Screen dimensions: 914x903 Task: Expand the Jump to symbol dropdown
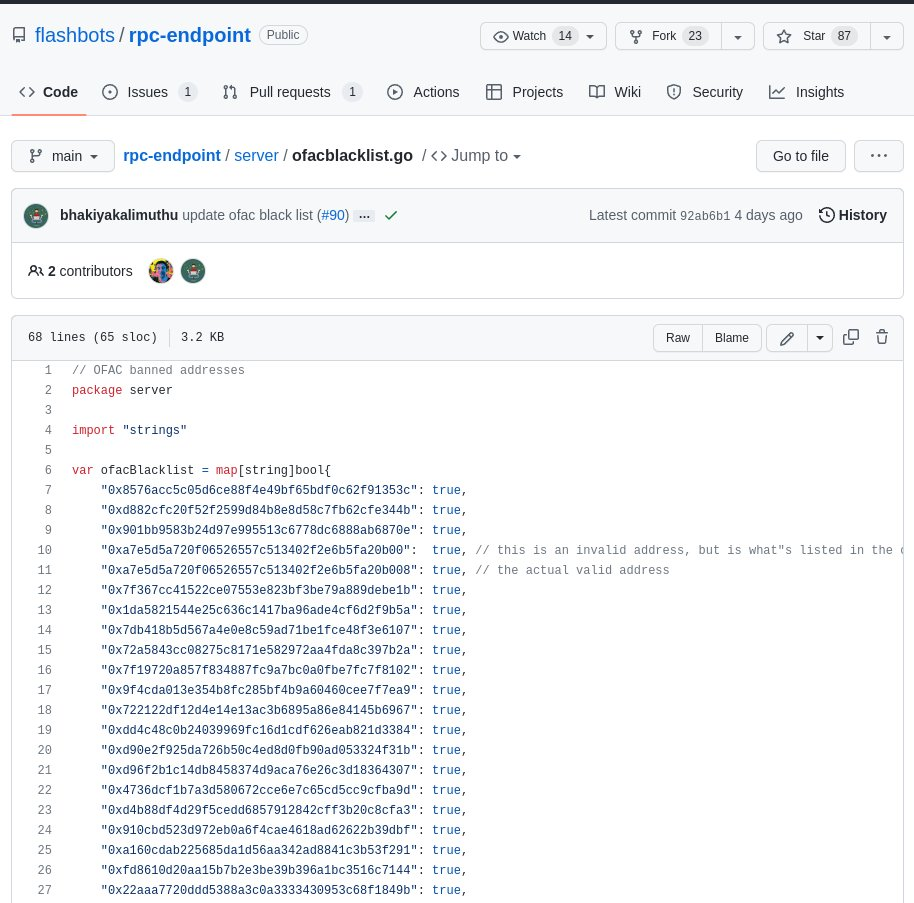pos(476,156)
